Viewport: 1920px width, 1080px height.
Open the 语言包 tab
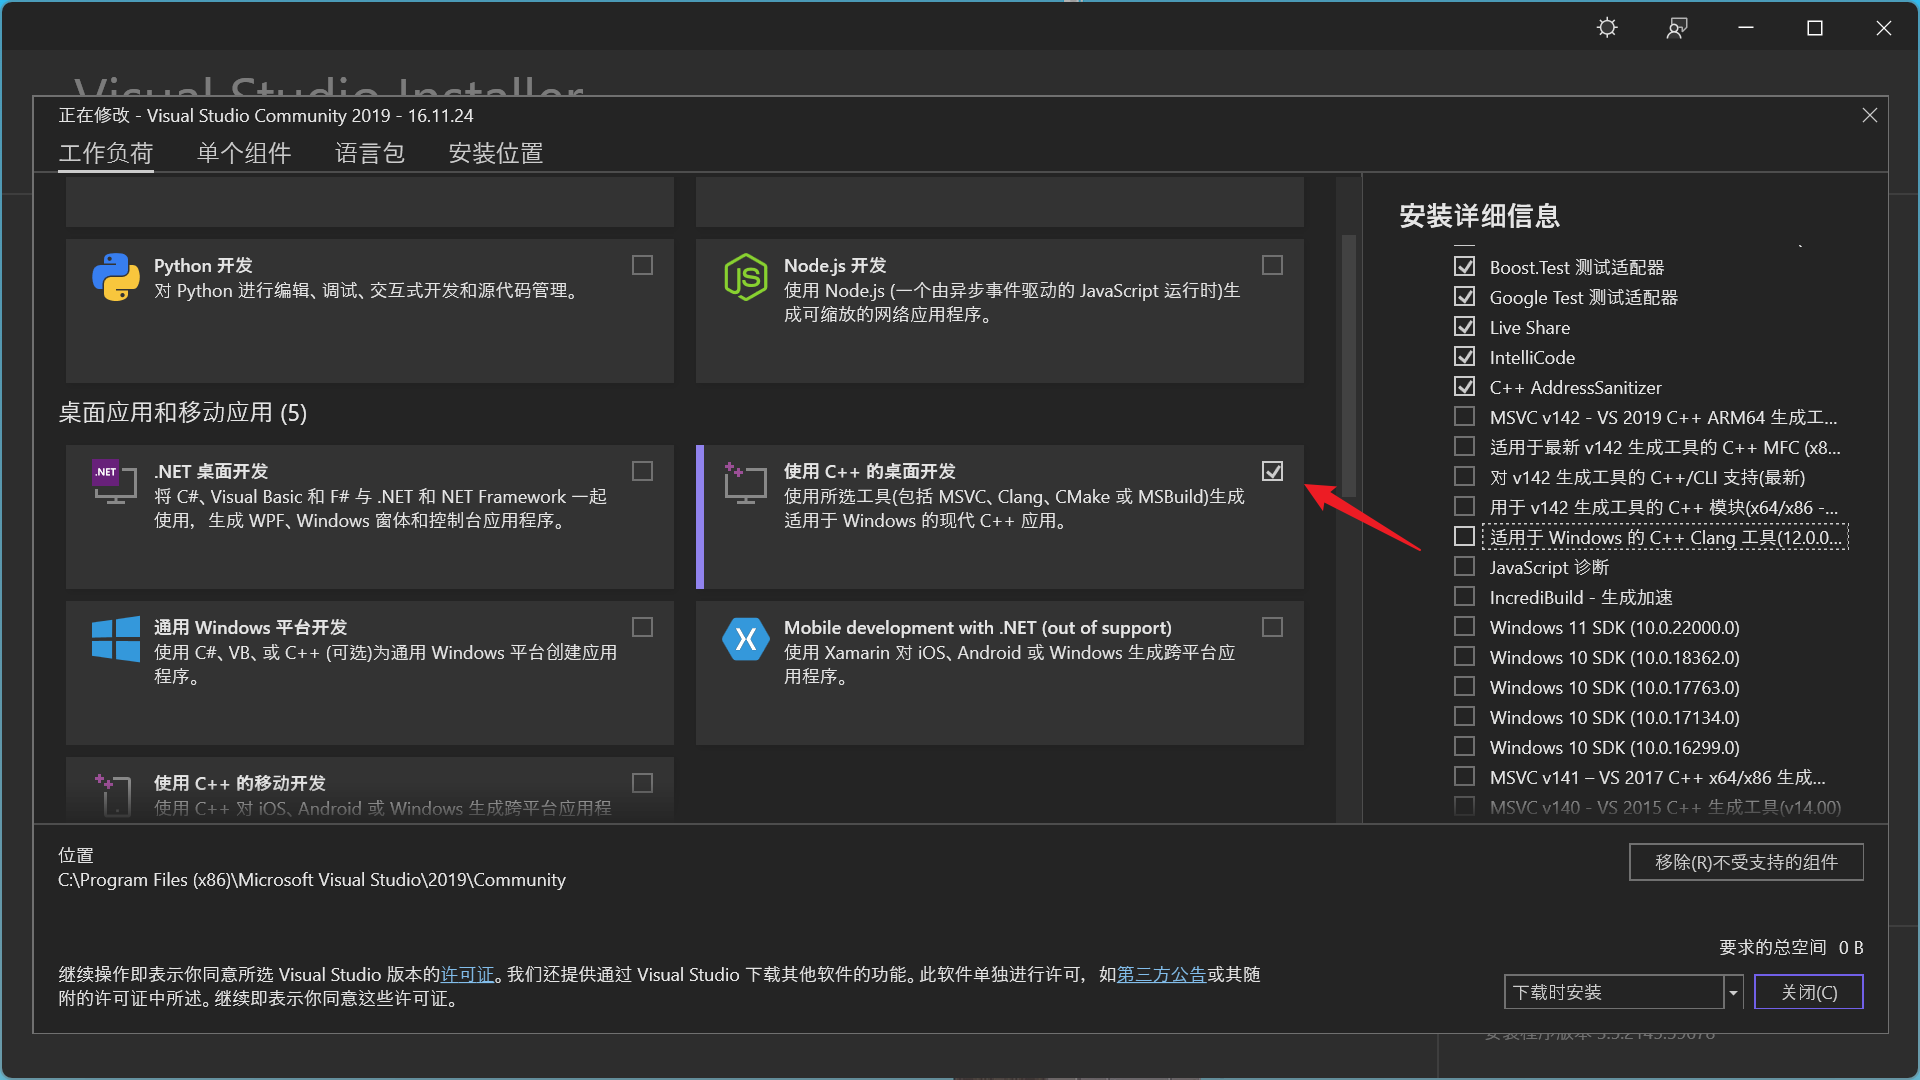point(370,153)
